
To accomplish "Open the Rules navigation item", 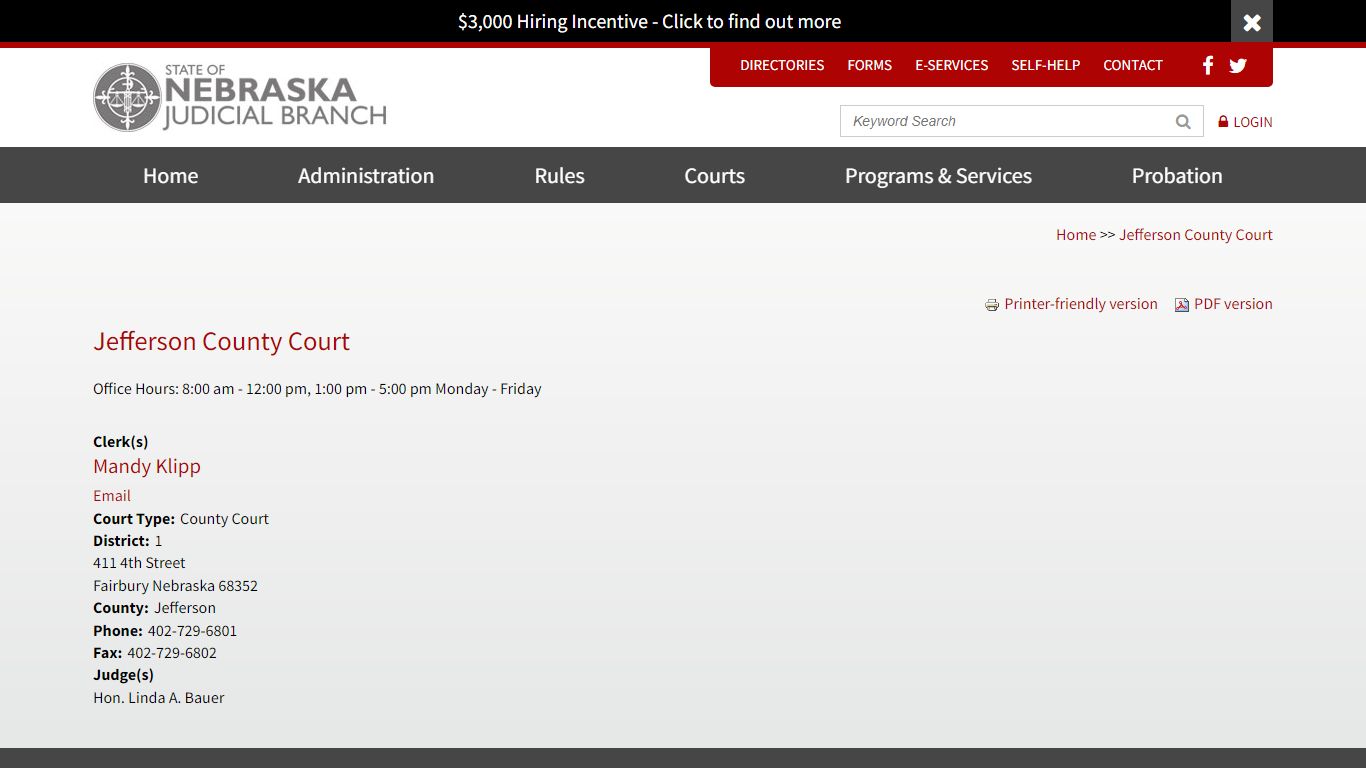I will click(x=559, y=175).
